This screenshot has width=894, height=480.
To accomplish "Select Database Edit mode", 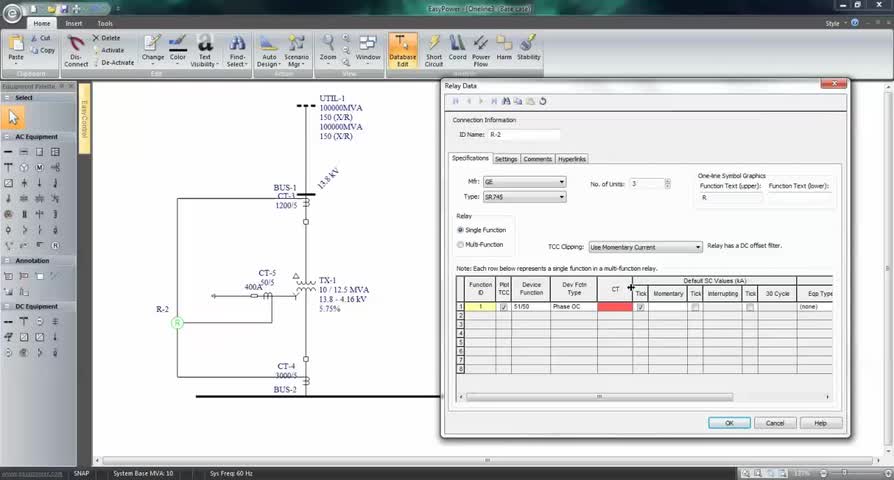I will (x=403, y=51).
